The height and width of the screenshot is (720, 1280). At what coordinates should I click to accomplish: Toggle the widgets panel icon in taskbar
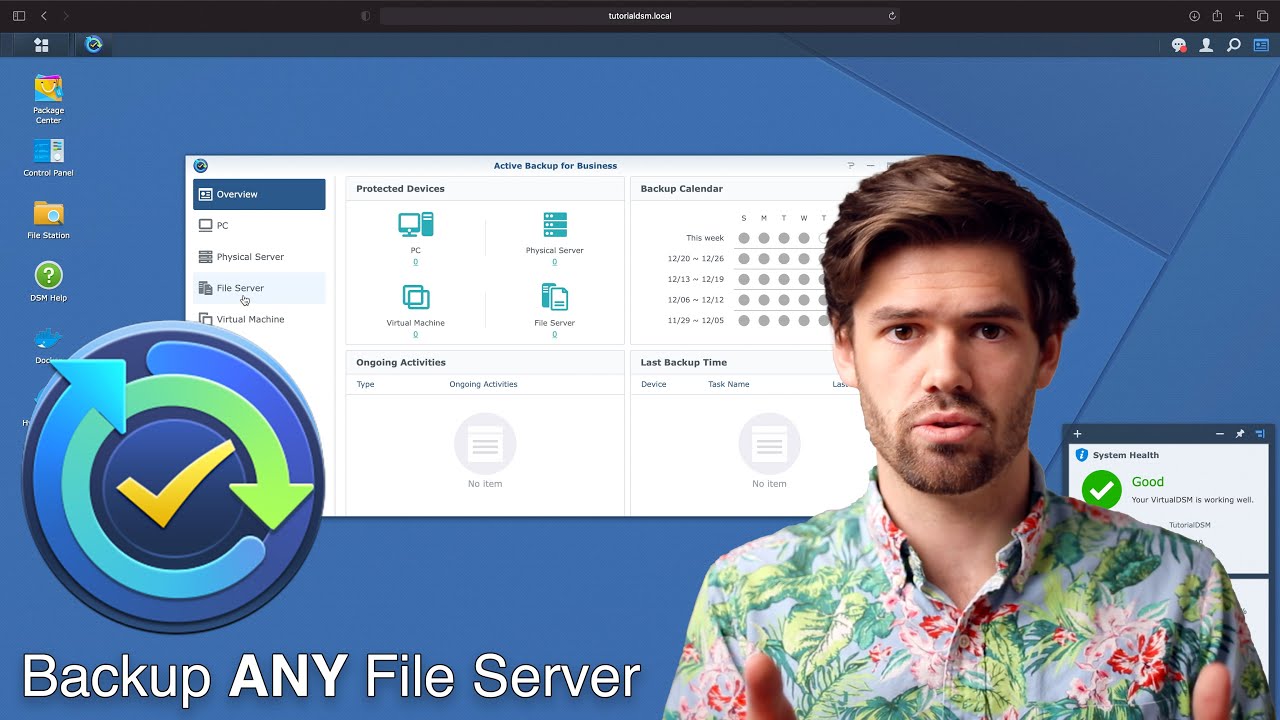point(1261,45)
